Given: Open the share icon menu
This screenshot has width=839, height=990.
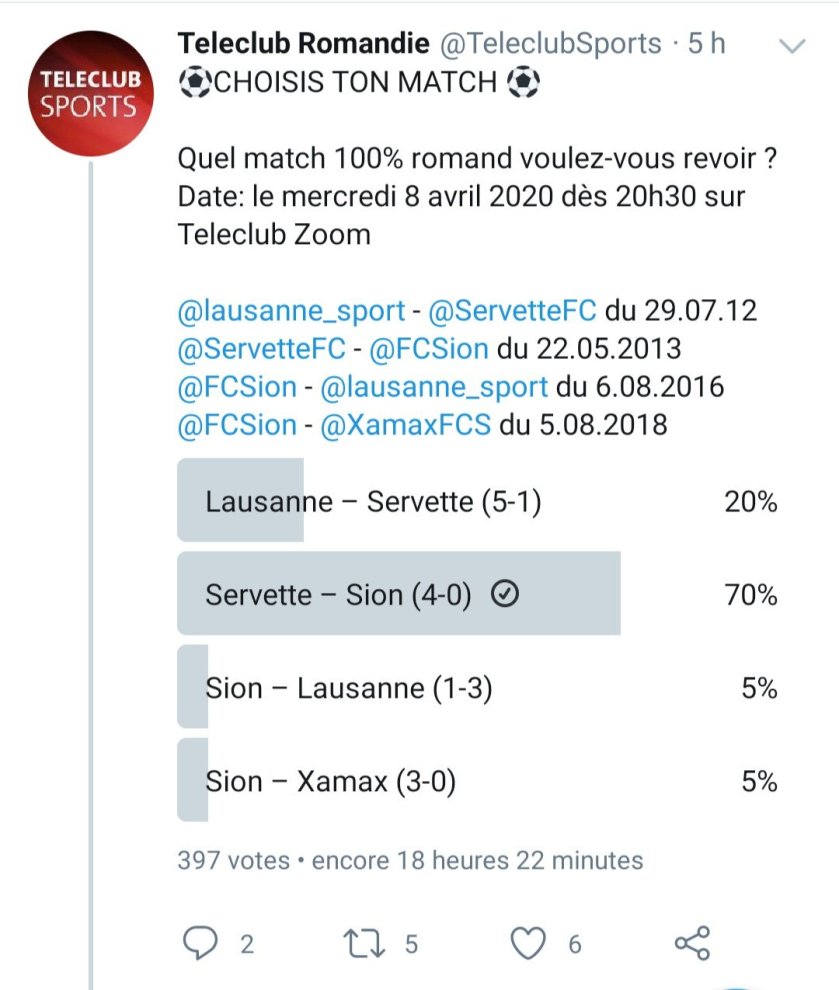Looking at the screenshot, I should click(x=692, y=942).
